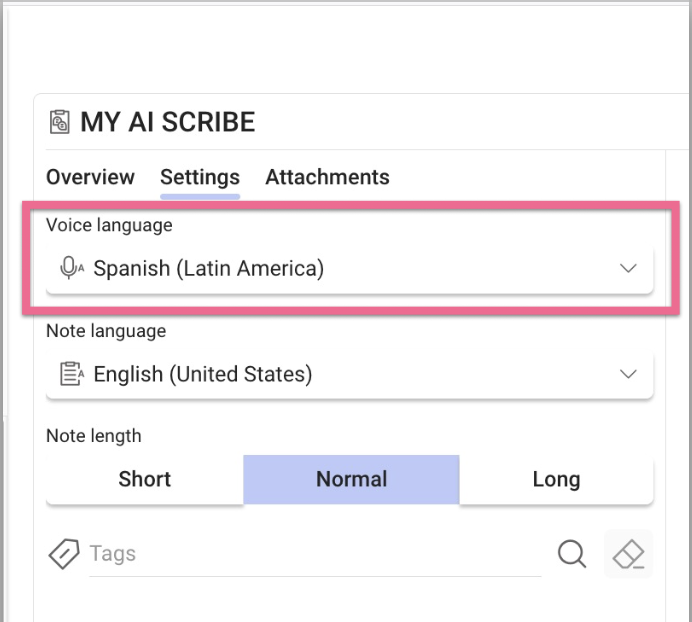Expand the Note language chevron

click(x=628, y=374)
